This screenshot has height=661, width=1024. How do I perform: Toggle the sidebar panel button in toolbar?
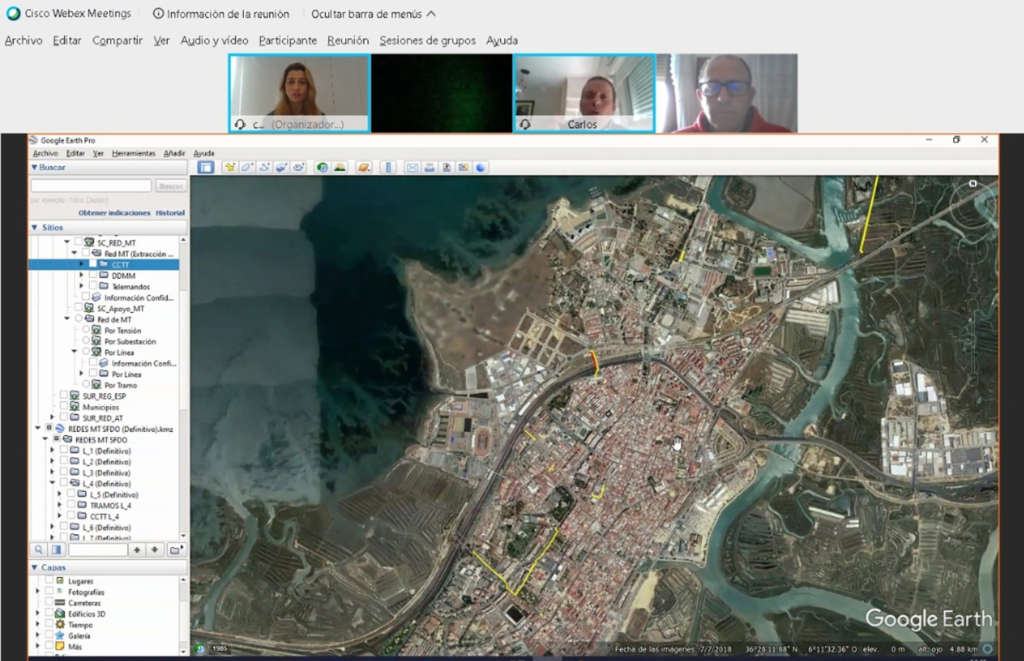(x=206, y=167)
